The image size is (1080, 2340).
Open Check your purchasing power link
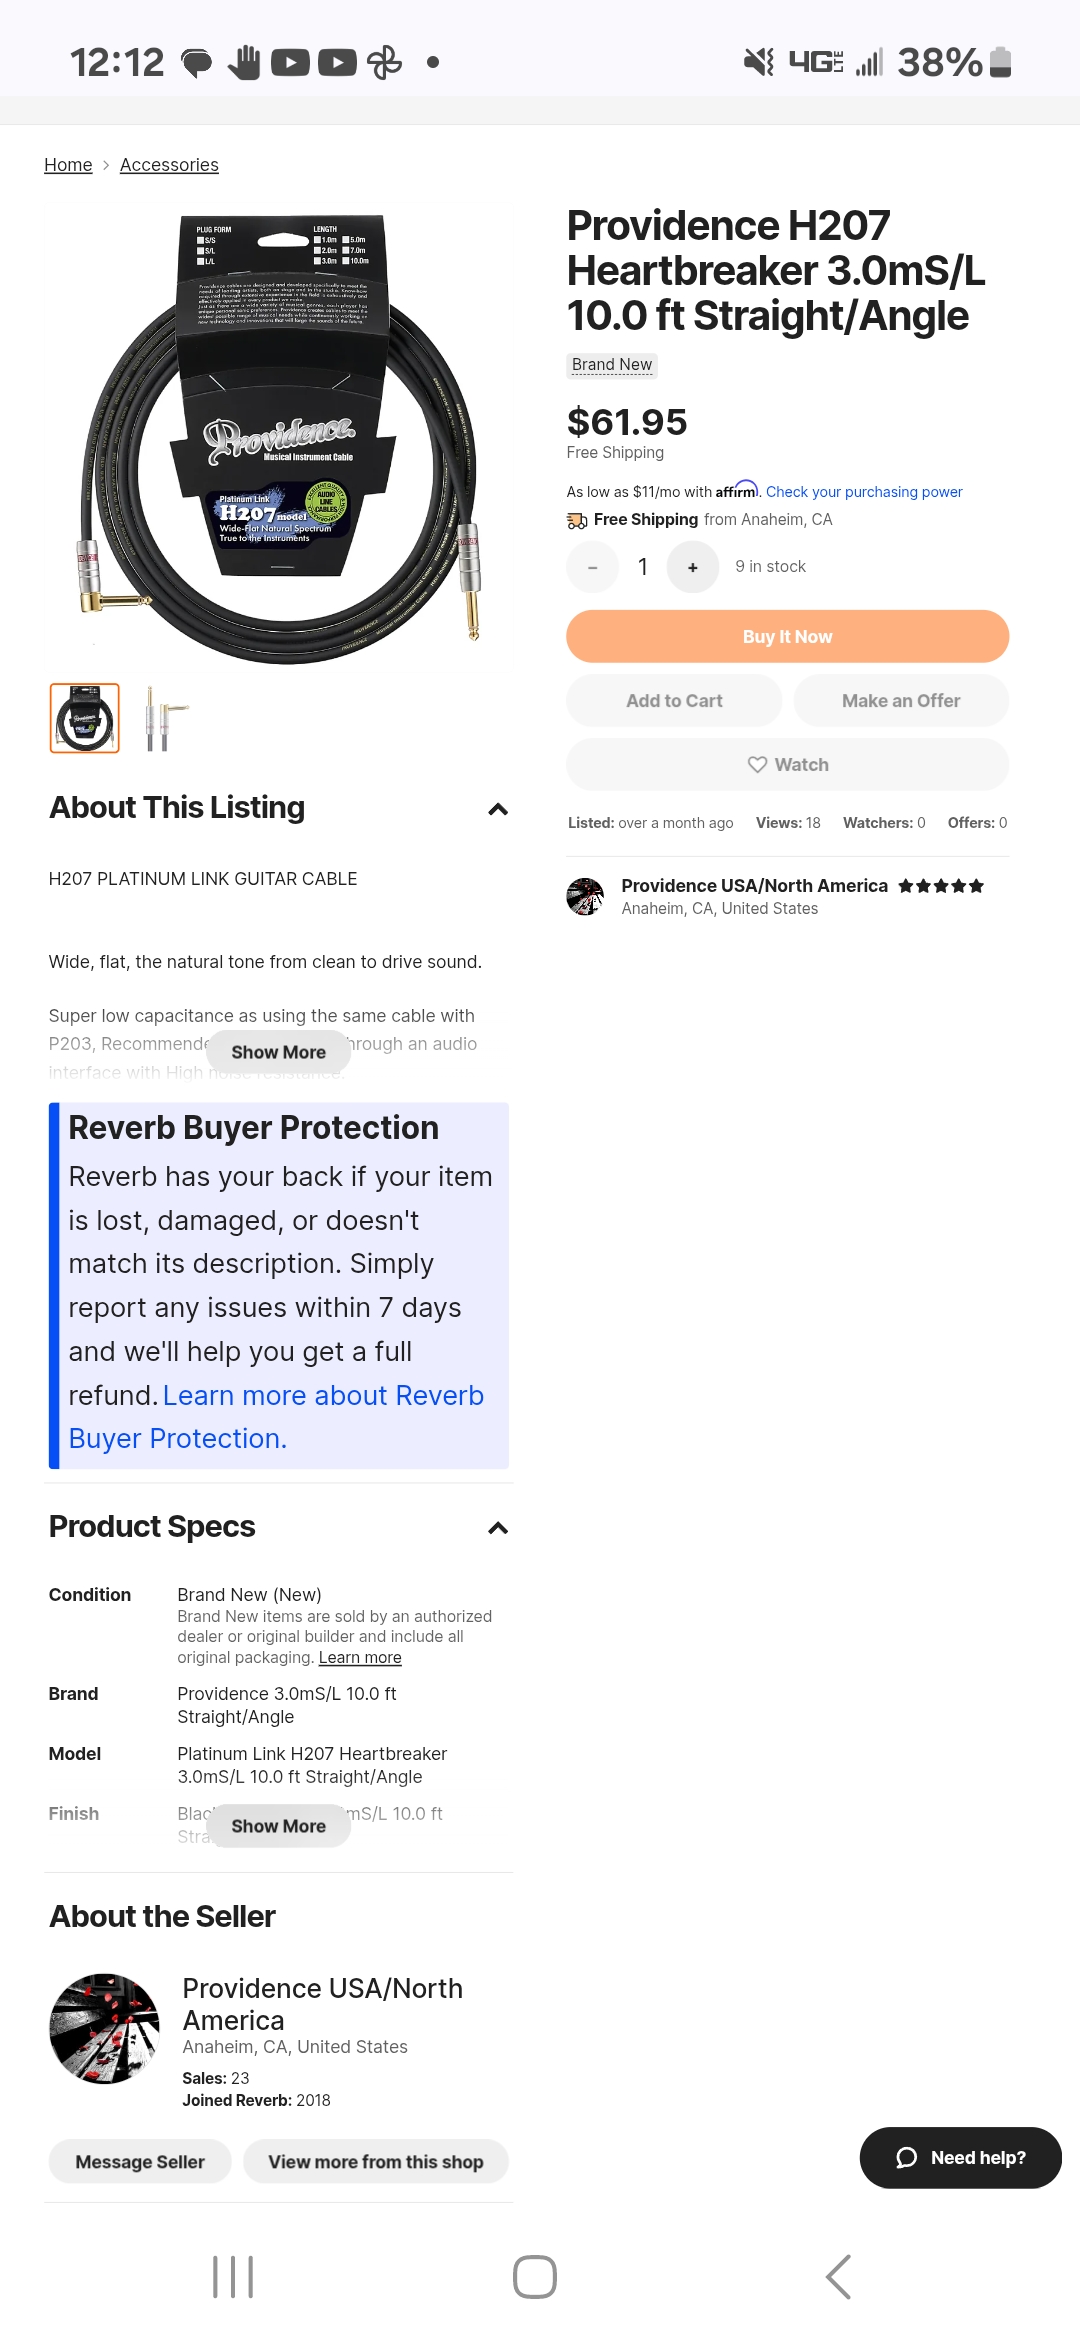864,492
